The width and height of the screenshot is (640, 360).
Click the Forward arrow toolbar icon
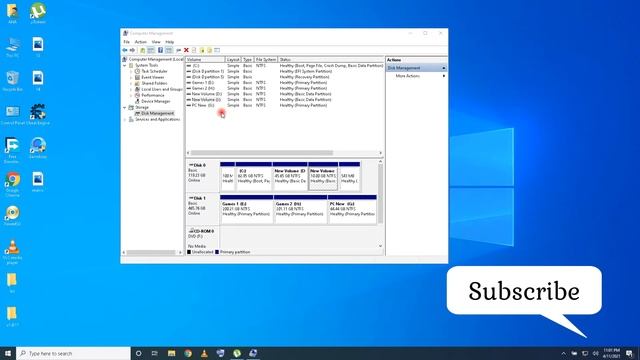132,50
